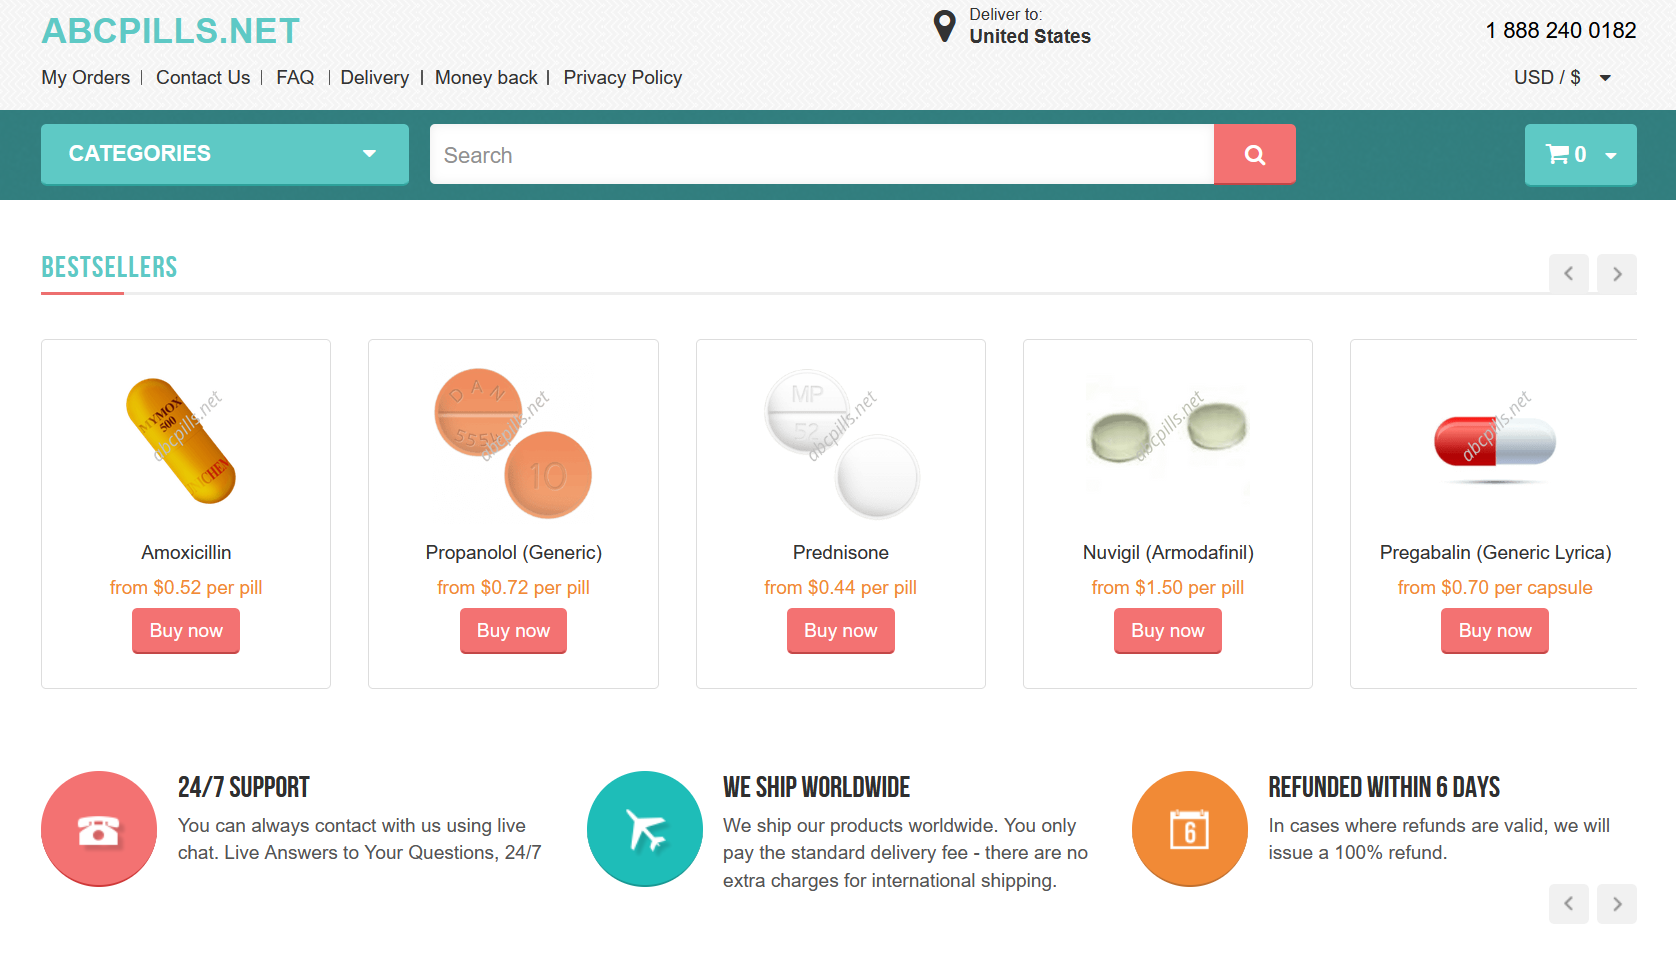Click the Search input field

[822, 154]
